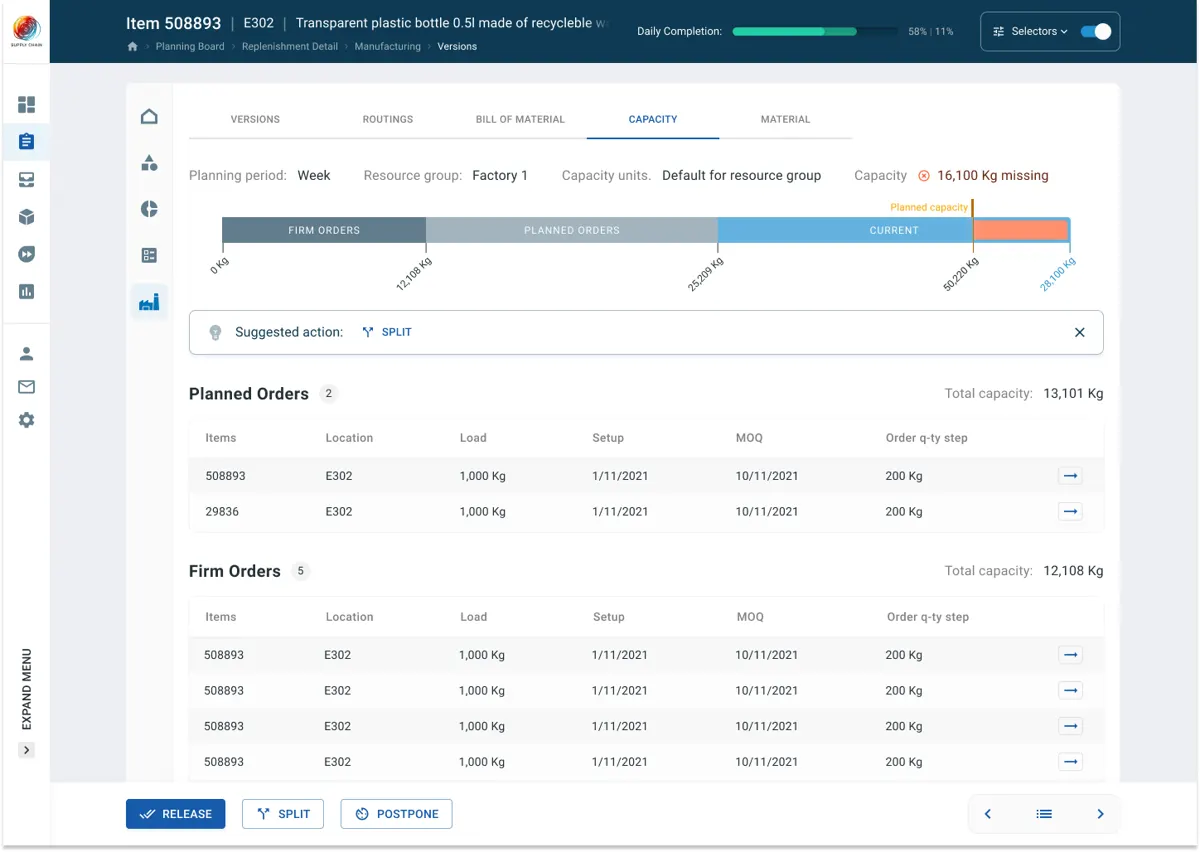Click the orange overload capacity segment
This screenshot has height=852, width=1200.
[x=1021, y=230]
